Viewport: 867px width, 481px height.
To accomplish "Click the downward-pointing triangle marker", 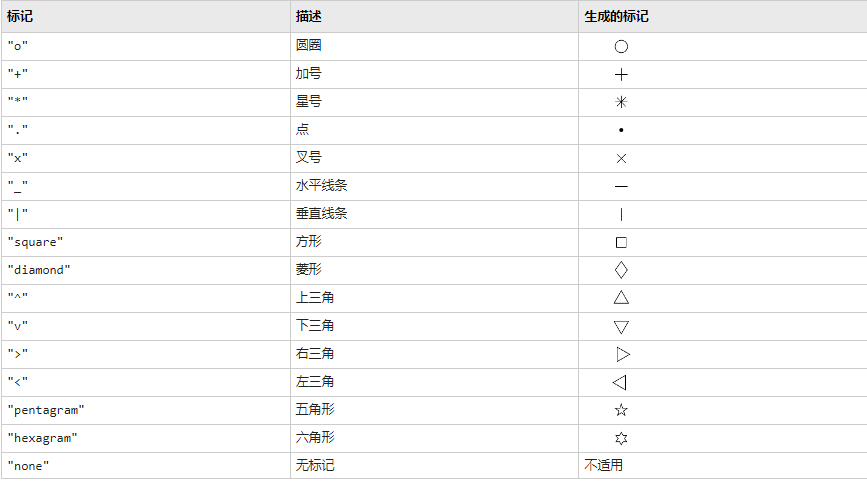I will click(621, 327).
